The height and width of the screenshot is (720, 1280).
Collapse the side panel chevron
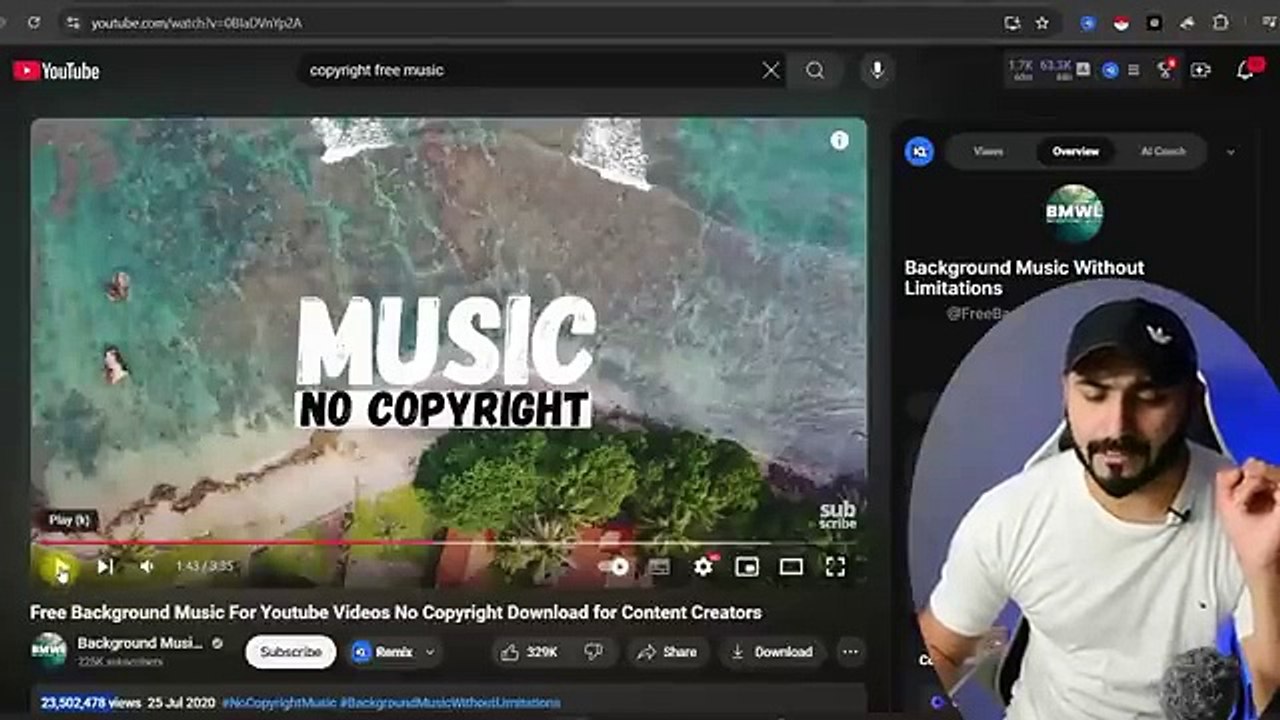point(1230,152)
